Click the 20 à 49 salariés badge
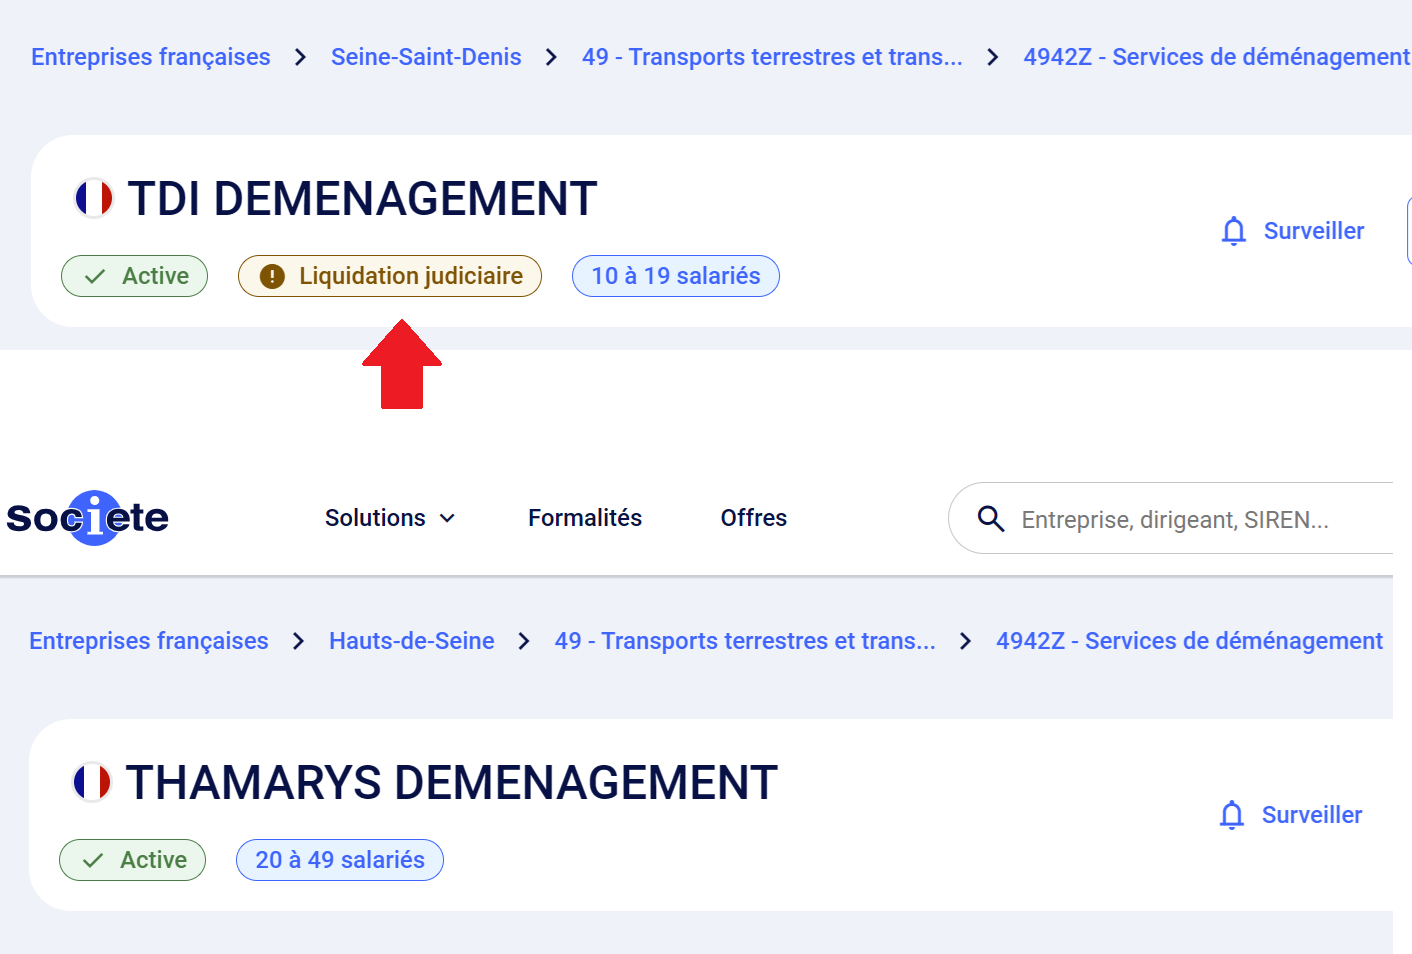This screenshot has height=954, width=1412. pyautogui.click(x=340, y=860)
